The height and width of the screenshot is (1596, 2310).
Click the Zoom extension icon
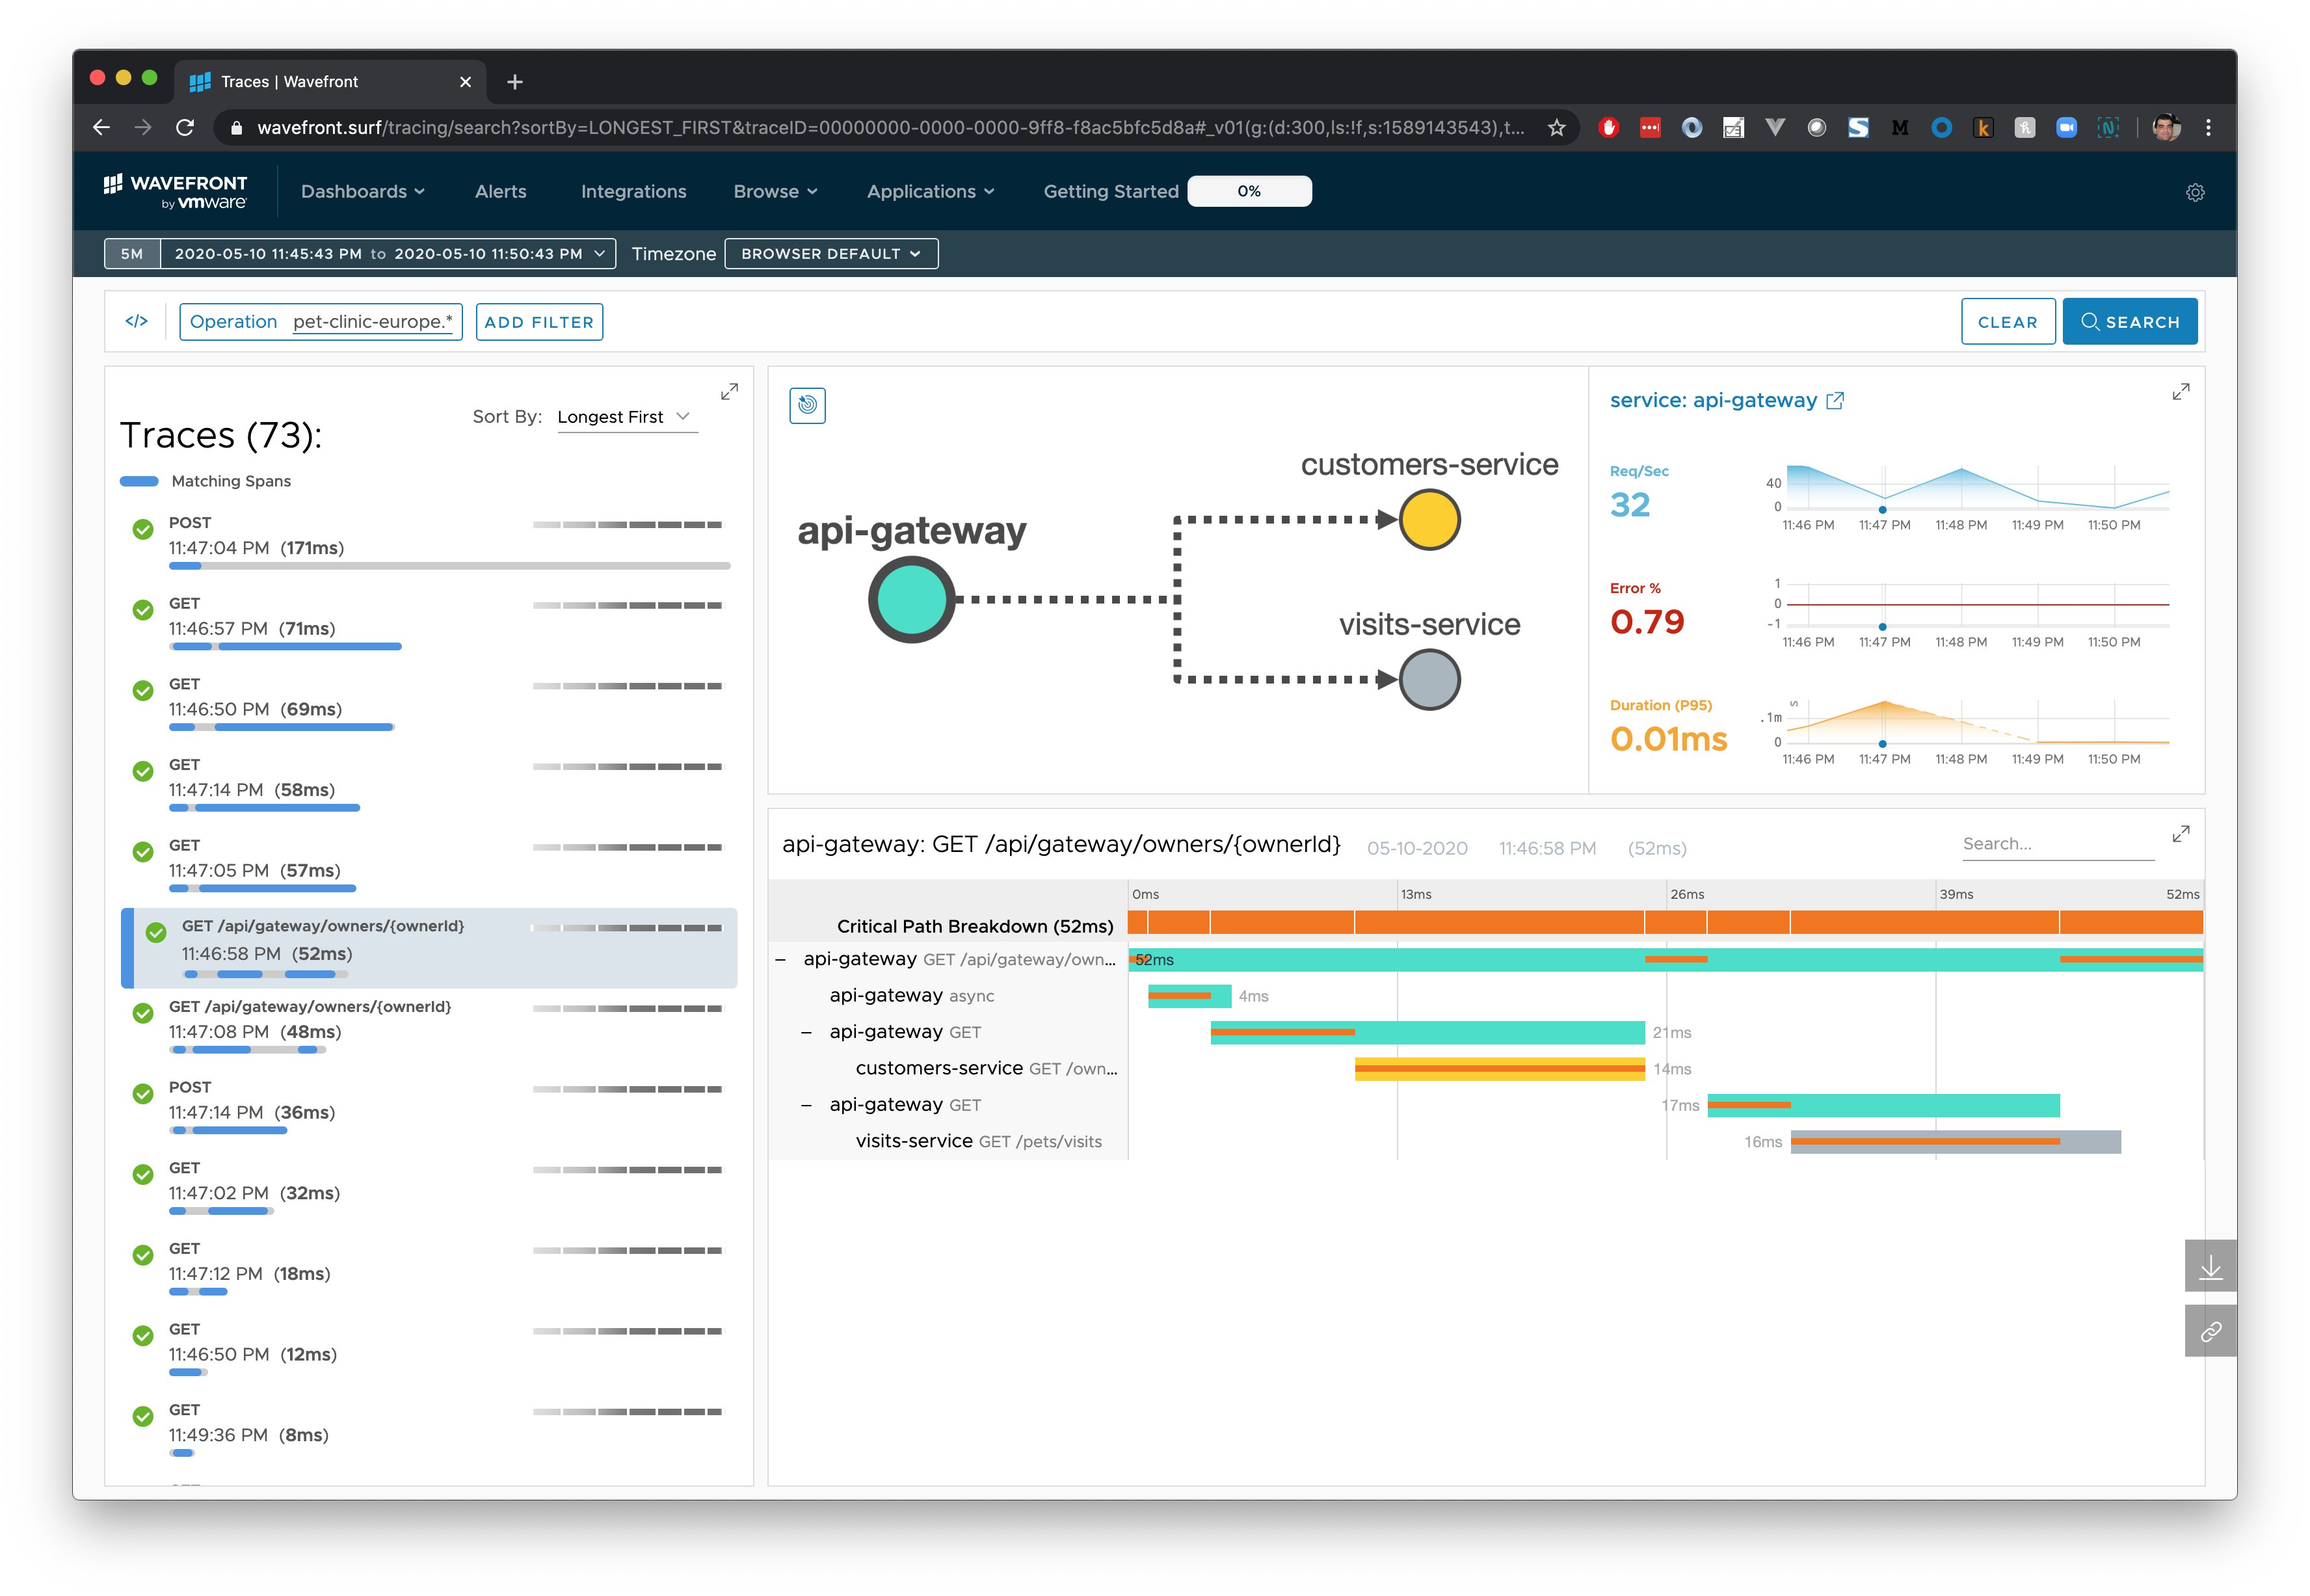[x=2066, y=127]
